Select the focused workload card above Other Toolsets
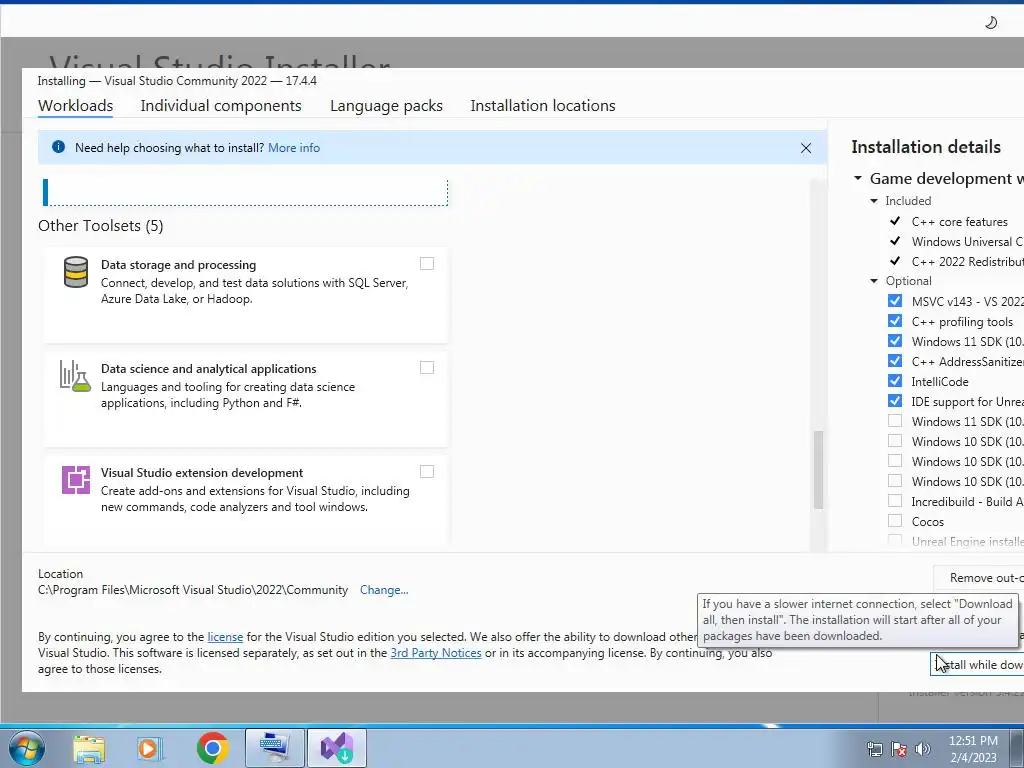 tap(245, 193)
